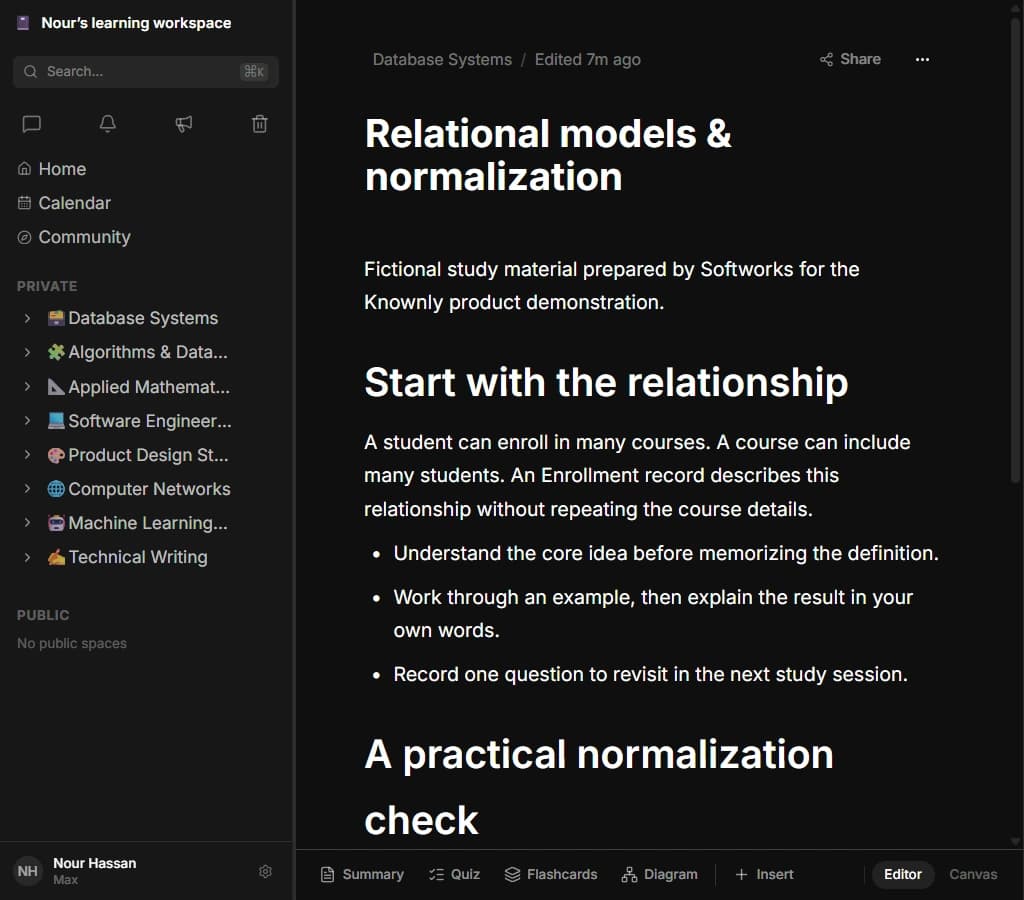Expand the Technical Writing space
Viewport: 1024px width, 900px height.
[x=27, y=556]
